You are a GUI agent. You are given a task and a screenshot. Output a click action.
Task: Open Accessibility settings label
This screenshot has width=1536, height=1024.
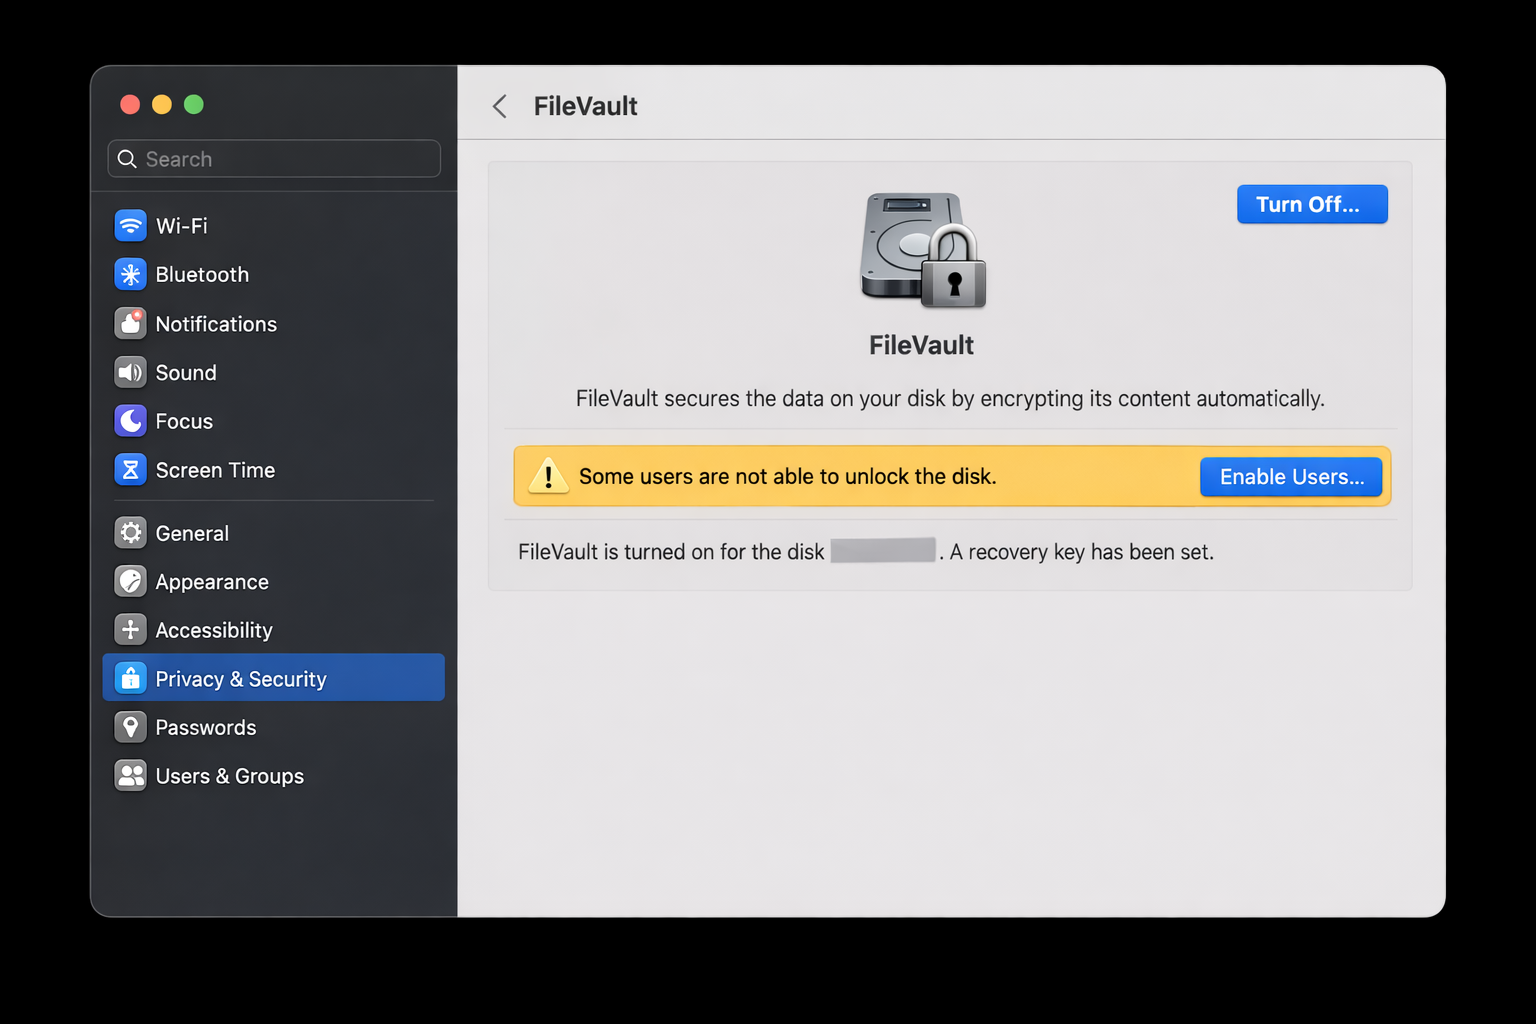(214, 630)
